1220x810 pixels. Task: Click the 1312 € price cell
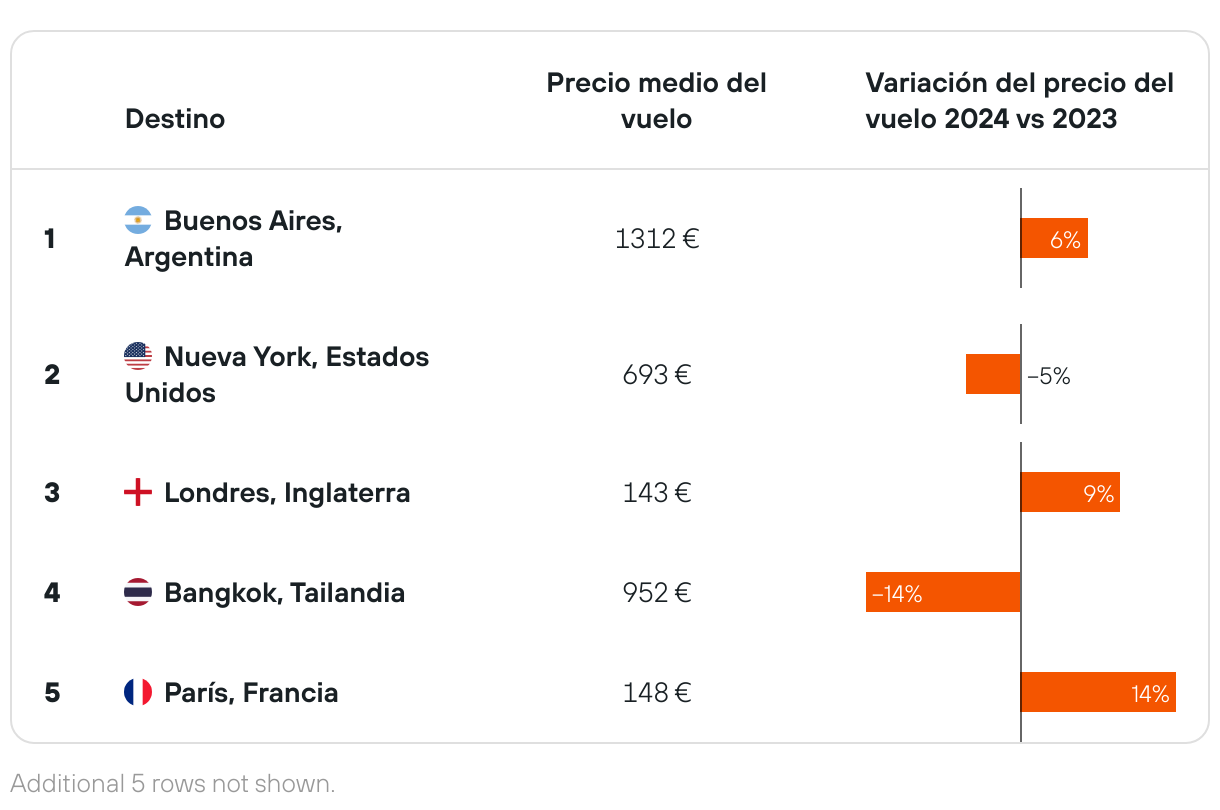[x=656, y=239]
